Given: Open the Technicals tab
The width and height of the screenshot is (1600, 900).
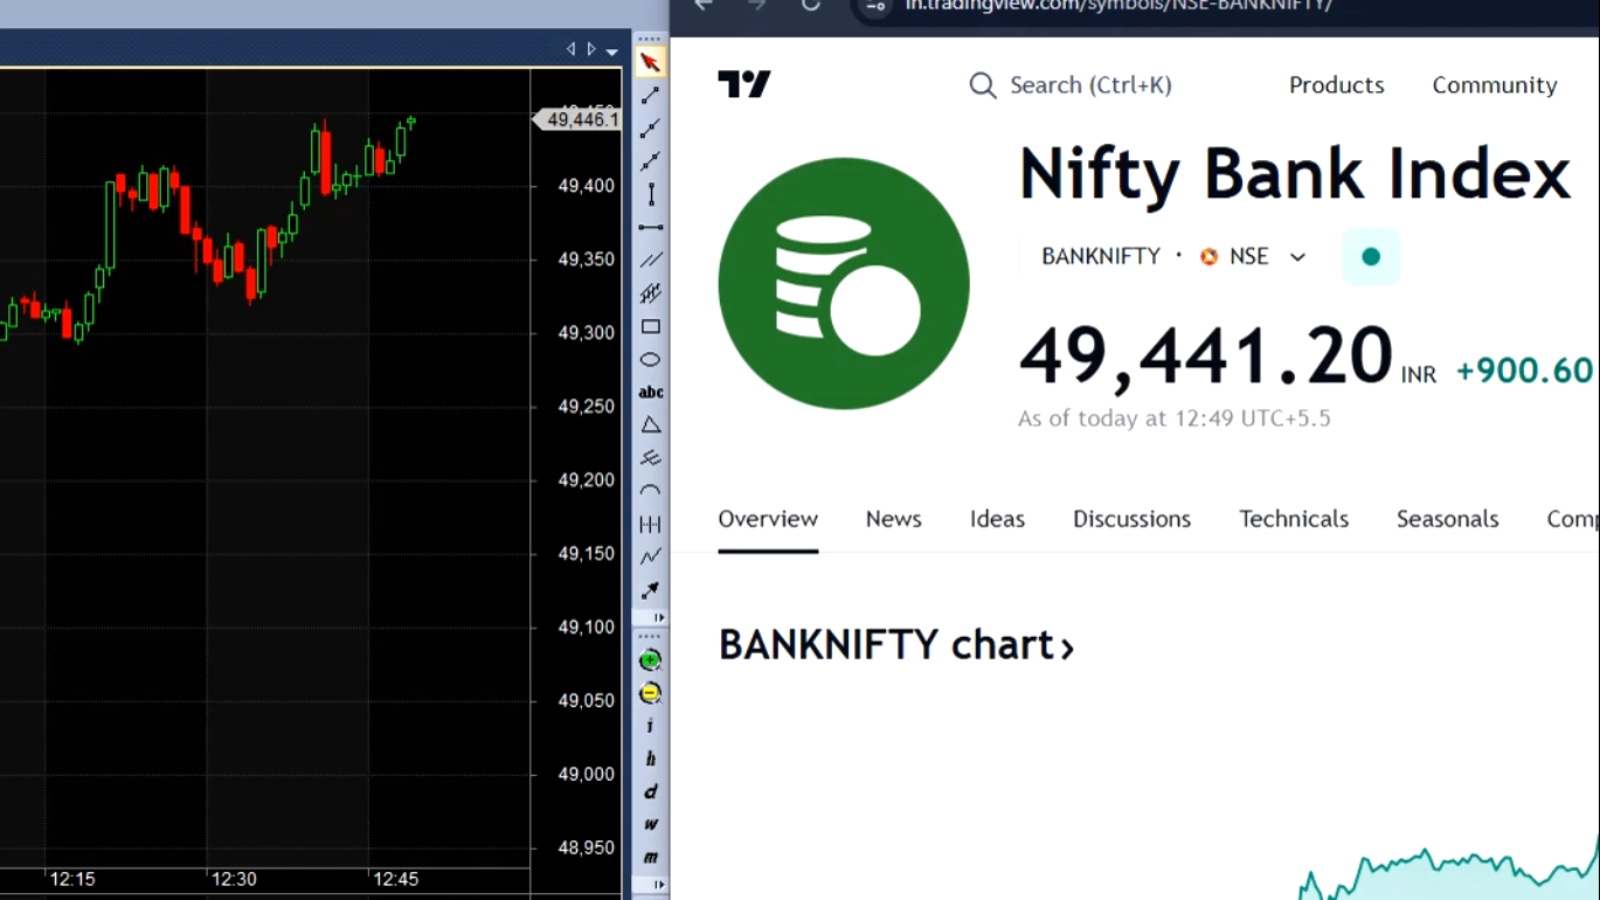Looking at the screenshot, I should [1293, 519].
